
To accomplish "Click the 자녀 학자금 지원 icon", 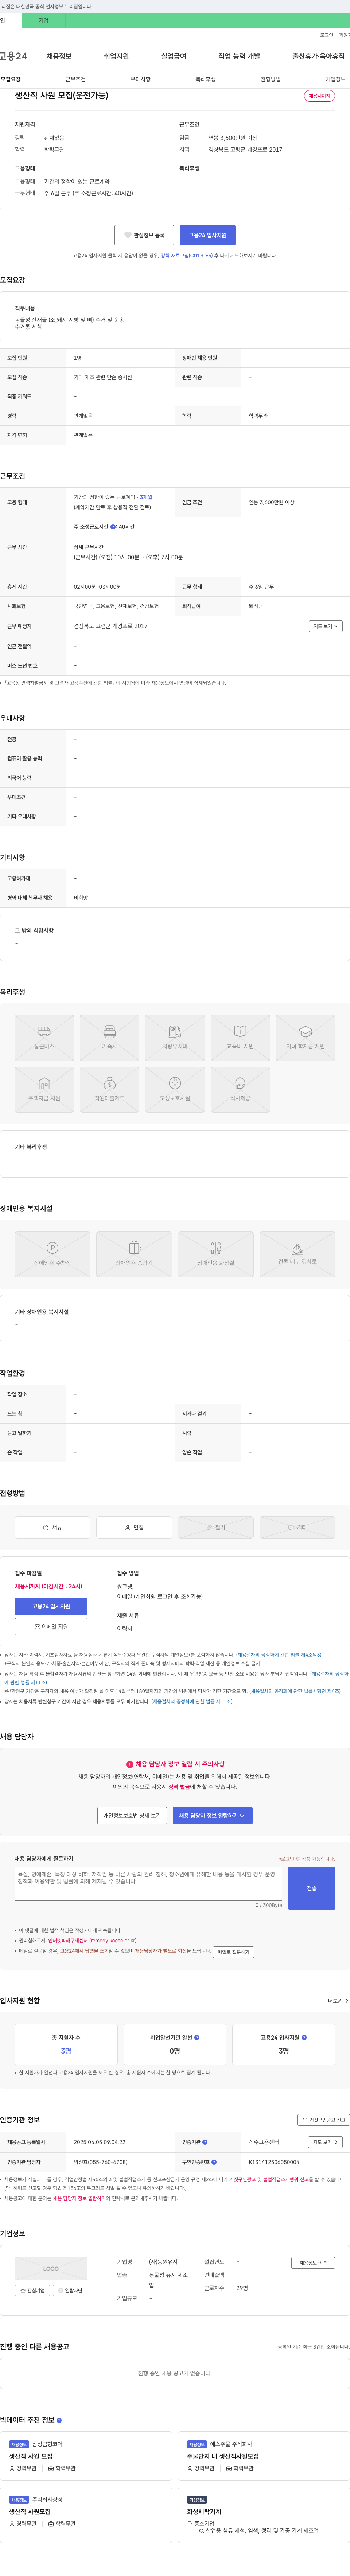I will coord(305,1037).
